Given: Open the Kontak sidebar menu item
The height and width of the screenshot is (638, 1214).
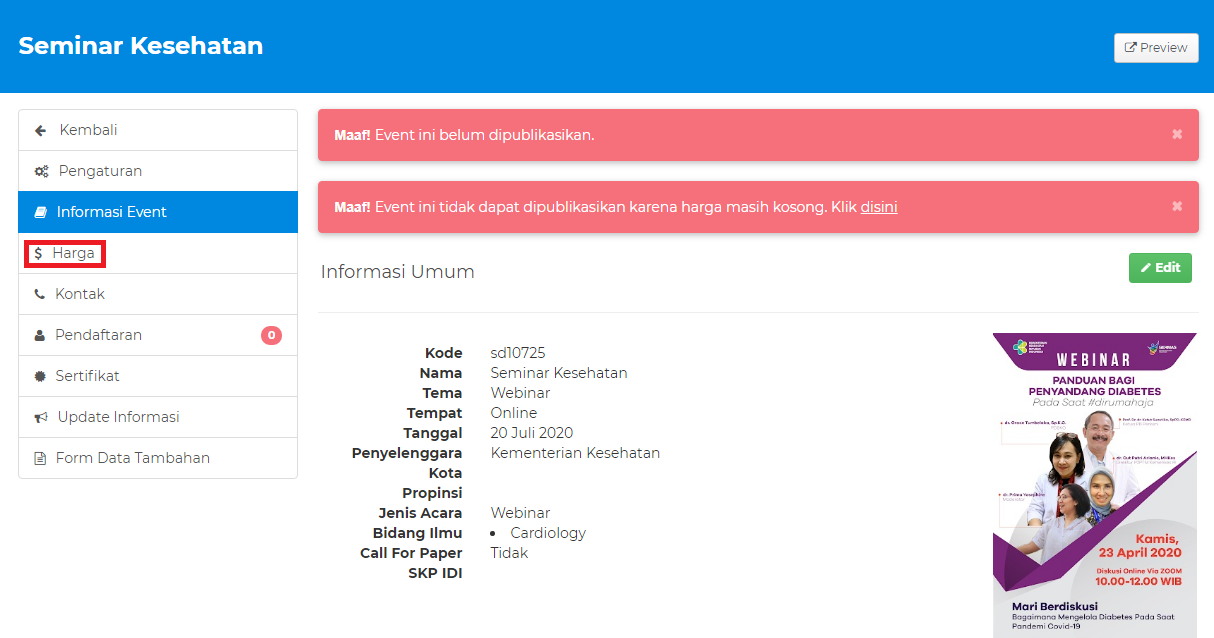Looking at the screenshot, I should point(80,294).
